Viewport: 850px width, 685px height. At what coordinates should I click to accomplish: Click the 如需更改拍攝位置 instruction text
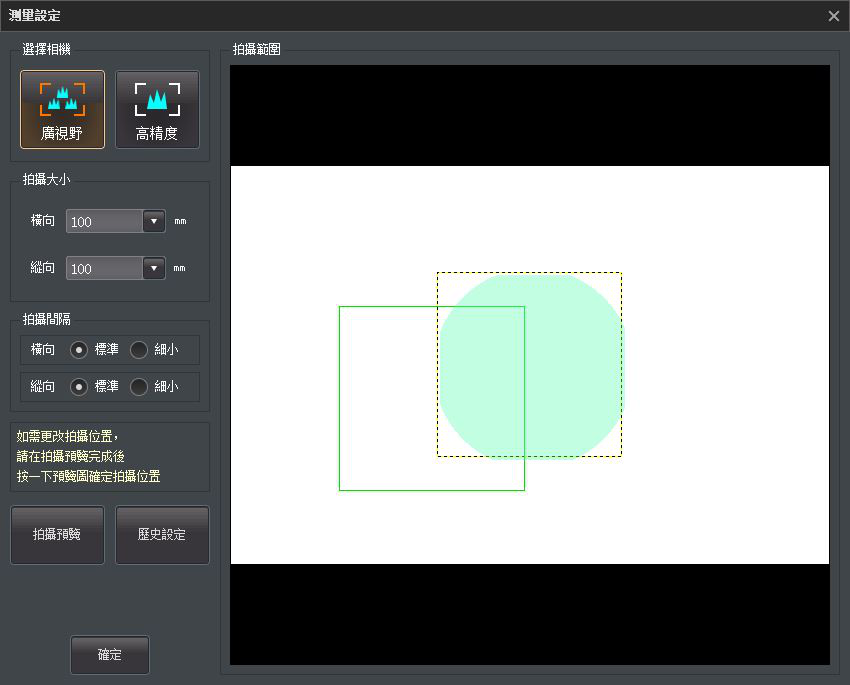click(88, 456)
